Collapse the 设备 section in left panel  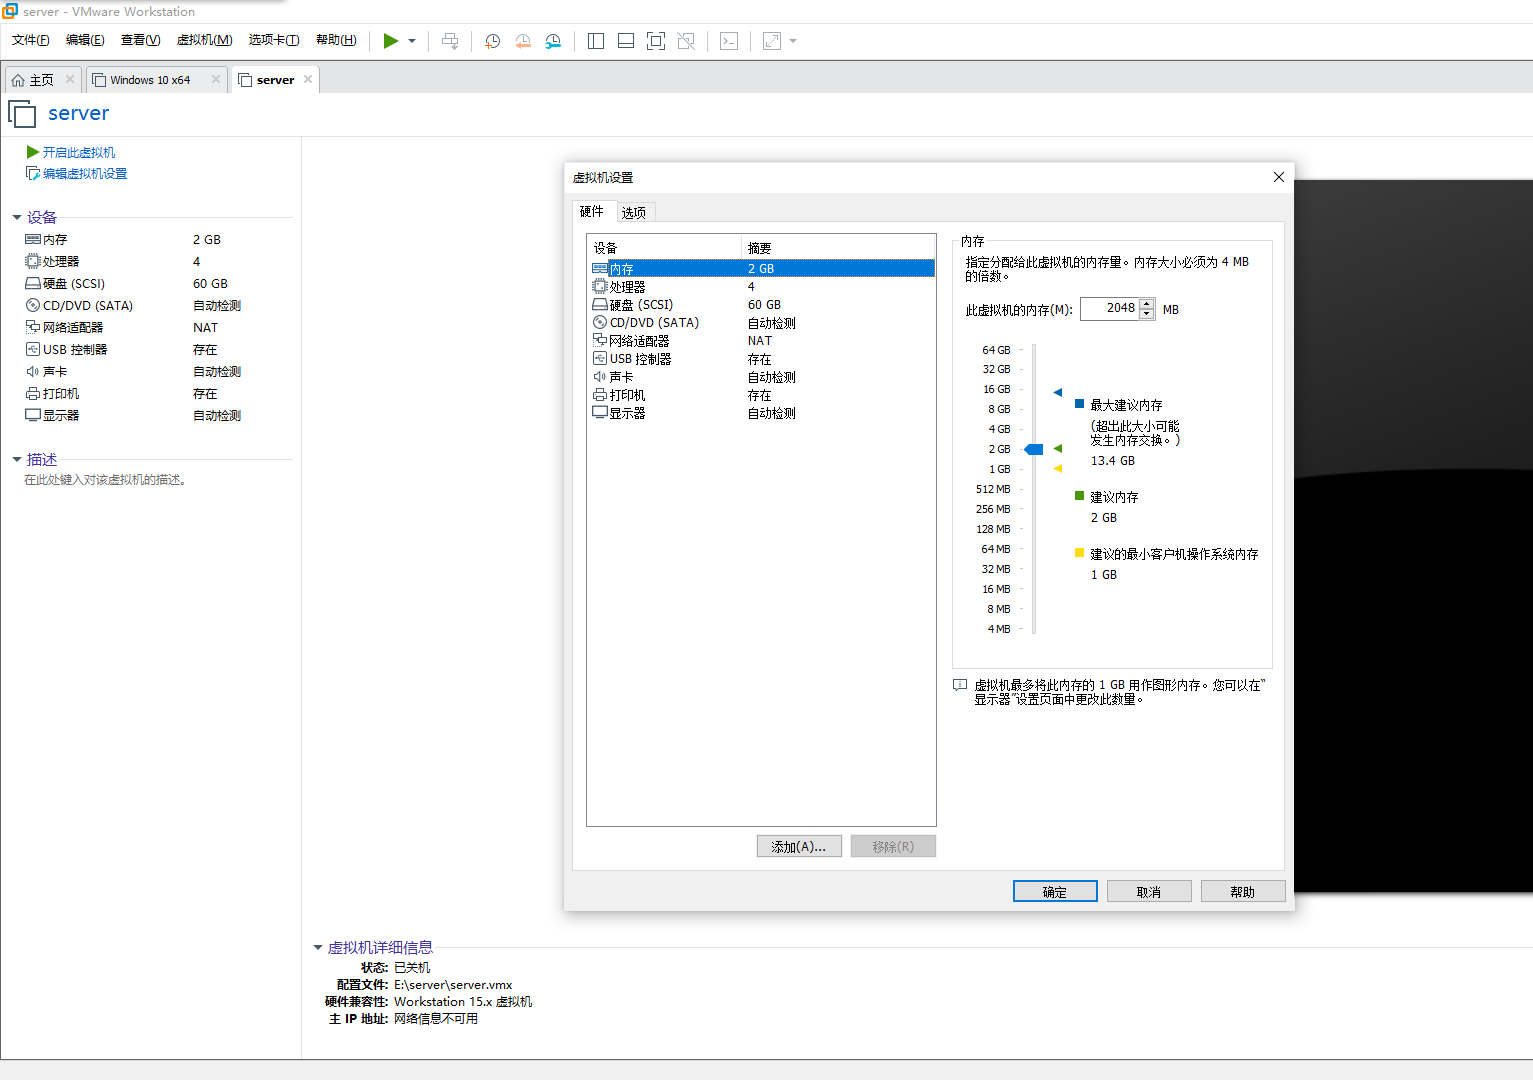pyautogui.click(x=17, y=217)
